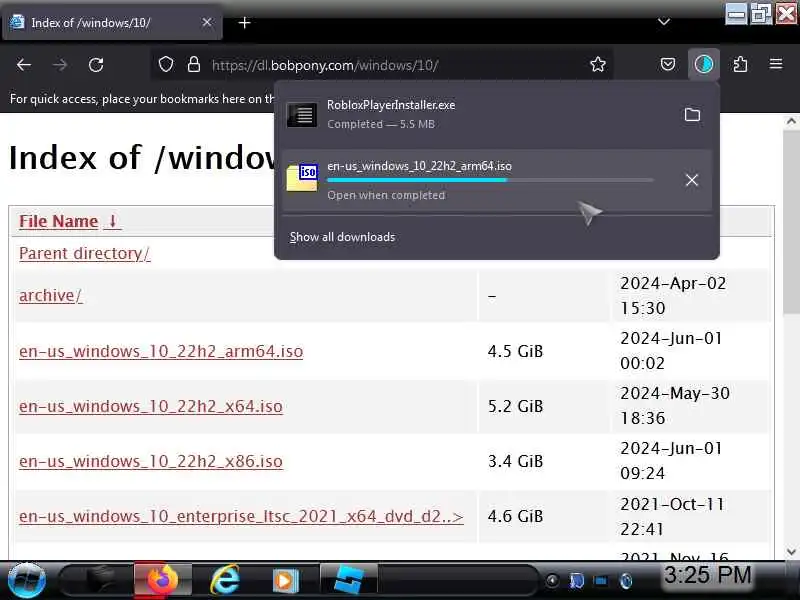This screenshot has height=600, width=800.
Task: Cancel the arm64 iso download
Action: [692, 180]
